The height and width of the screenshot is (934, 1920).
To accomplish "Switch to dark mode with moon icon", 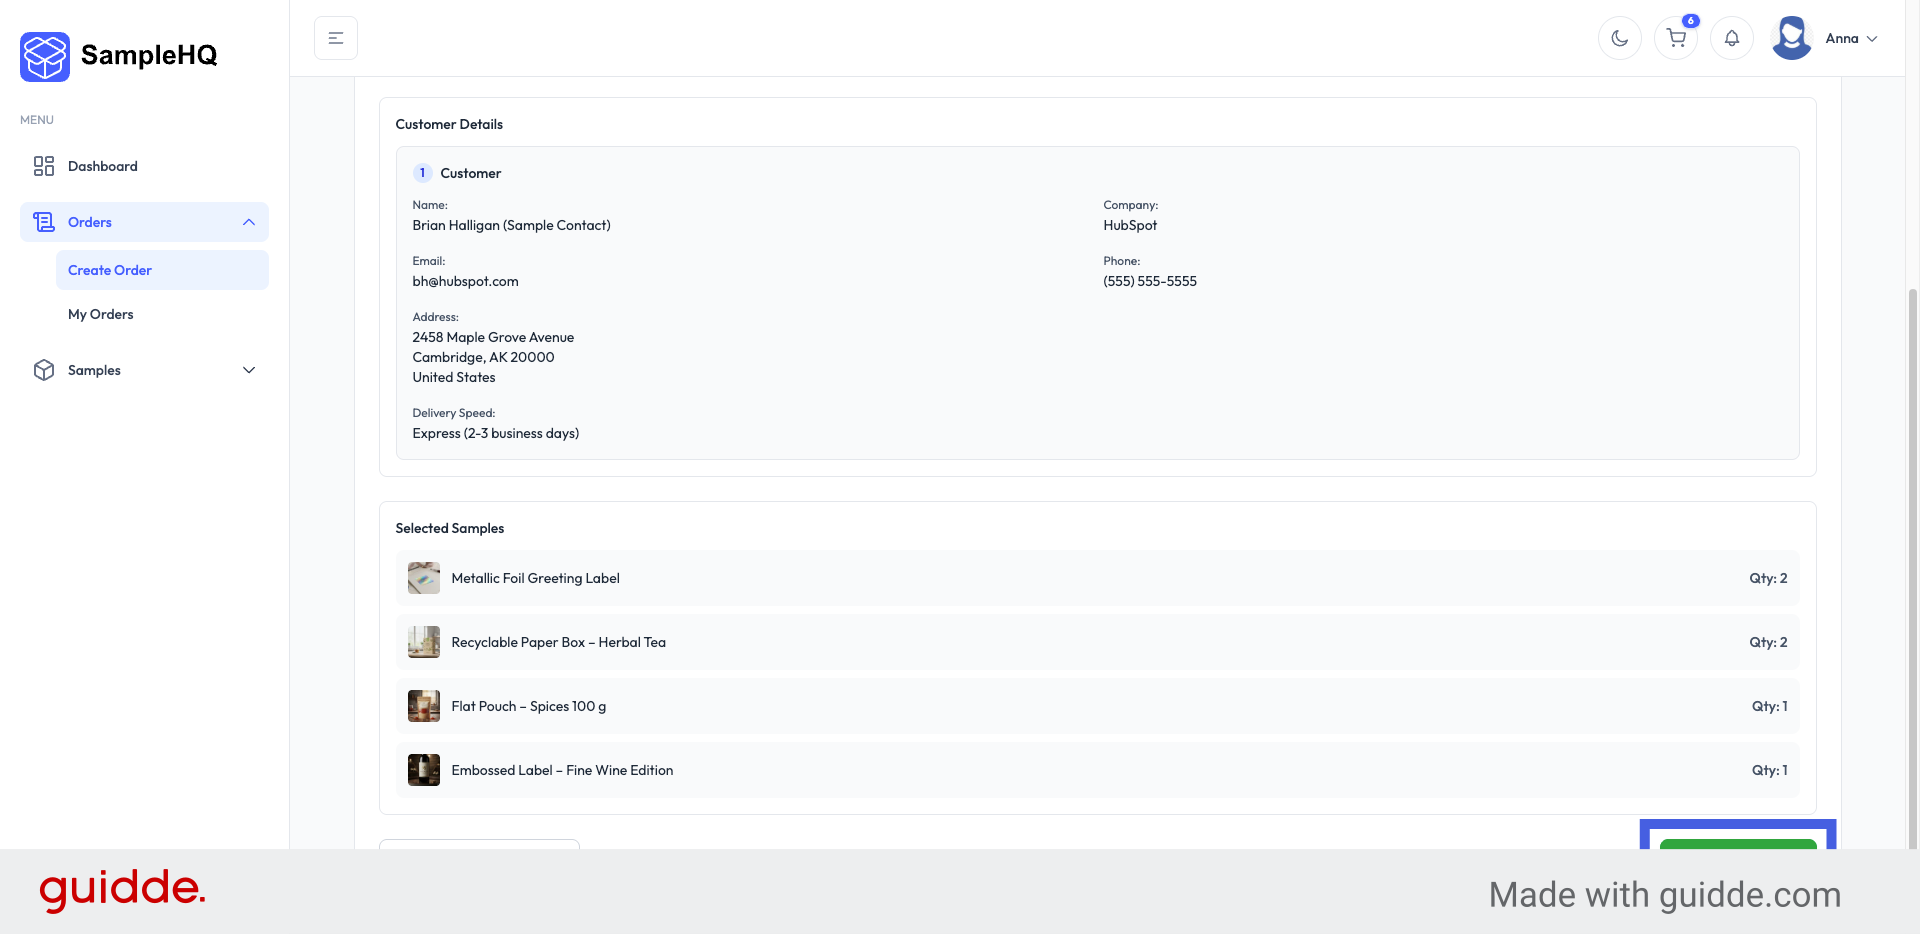I will point(1620,38).
